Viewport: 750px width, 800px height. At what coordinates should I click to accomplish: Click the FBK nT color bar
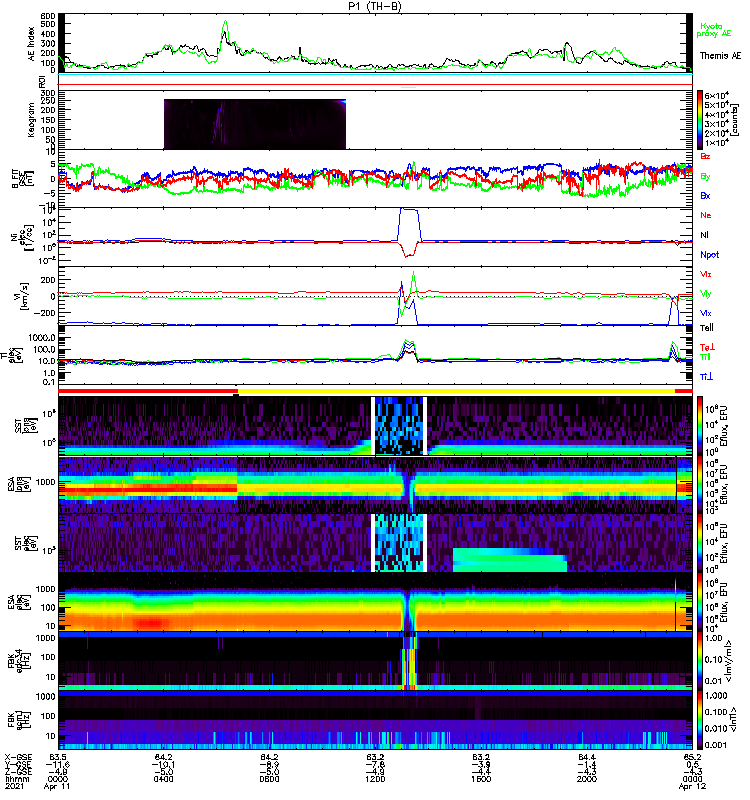(700, 720)
